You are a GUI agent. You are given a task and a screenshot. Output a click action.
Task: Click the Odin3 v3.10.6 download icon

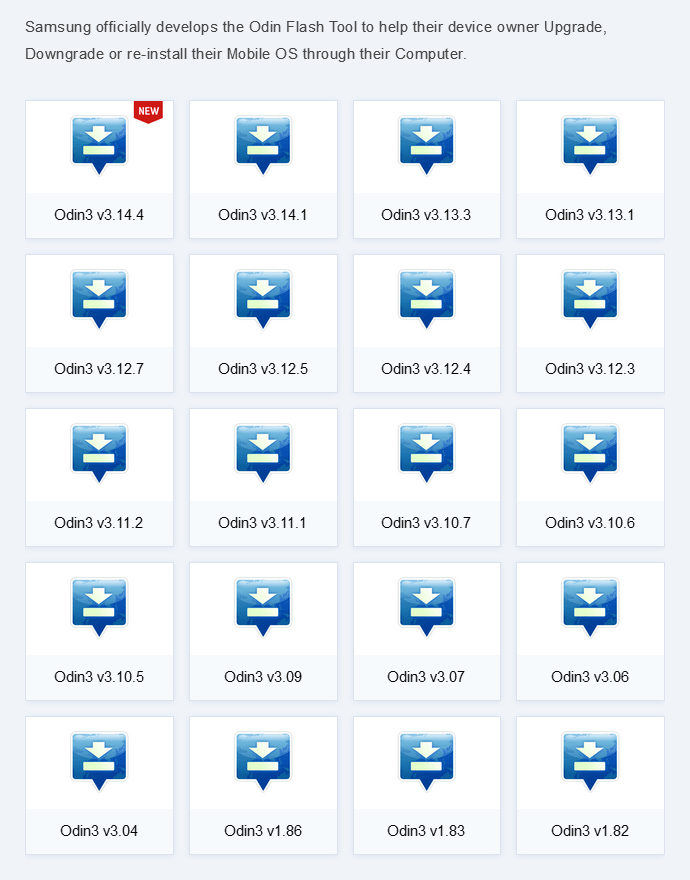590,453
